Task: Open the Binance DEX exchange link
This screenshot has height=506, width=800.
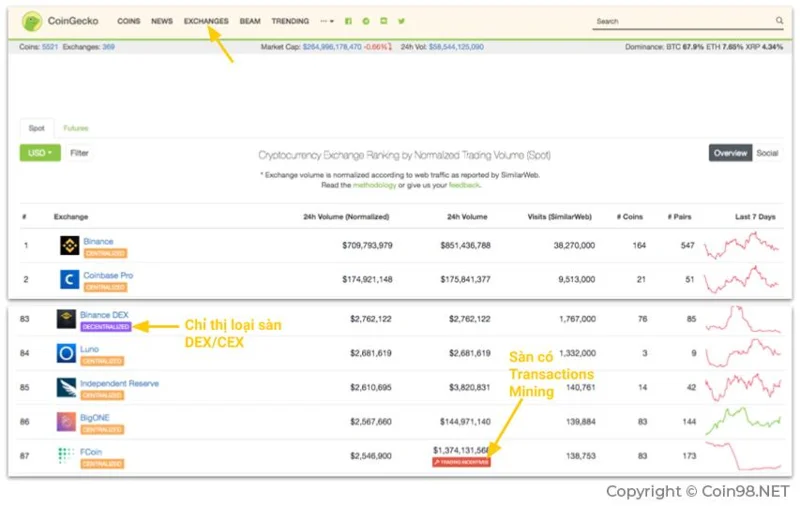Action: click(104, 315)
